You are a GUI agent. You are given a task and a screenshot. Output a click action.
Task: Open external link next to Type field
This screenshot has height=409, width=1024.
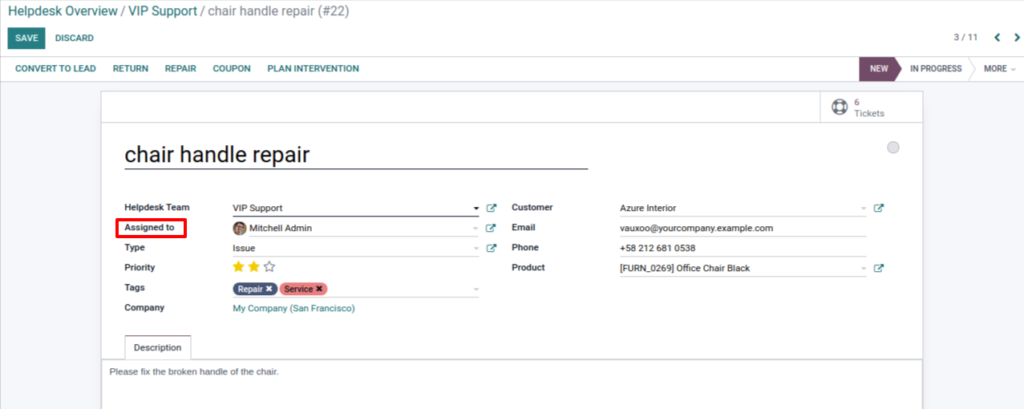pyautogui.click(x=491, y=248)
